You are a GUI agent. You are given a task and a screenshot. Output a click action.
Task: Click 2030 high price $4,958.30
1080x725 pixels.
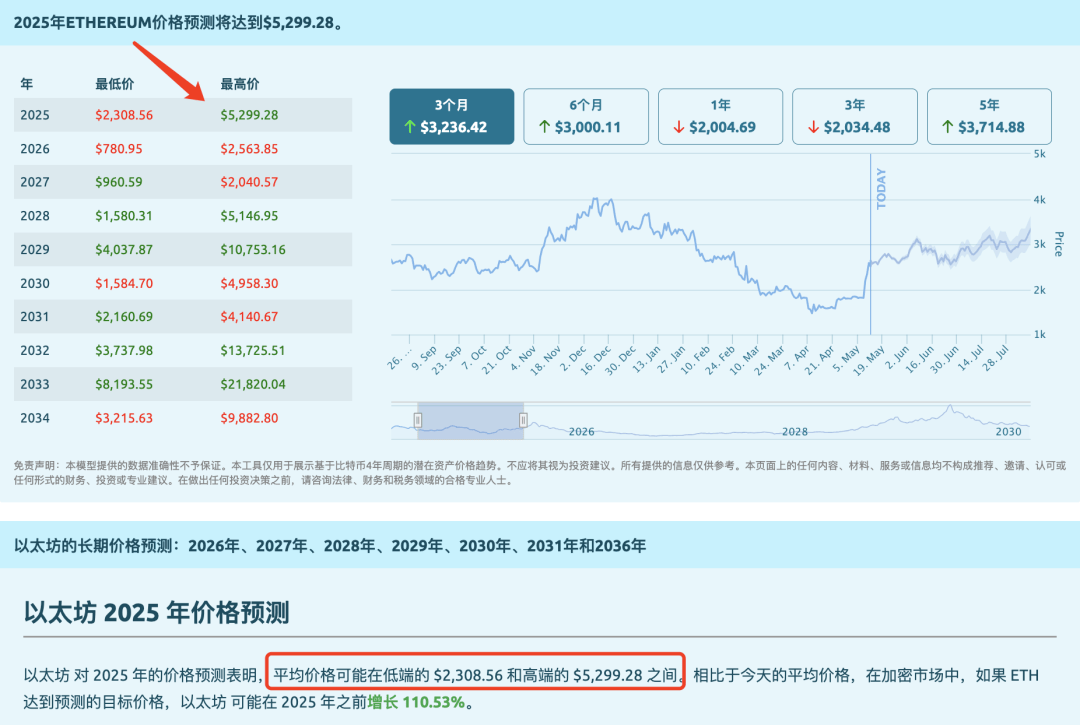point(249,284)
